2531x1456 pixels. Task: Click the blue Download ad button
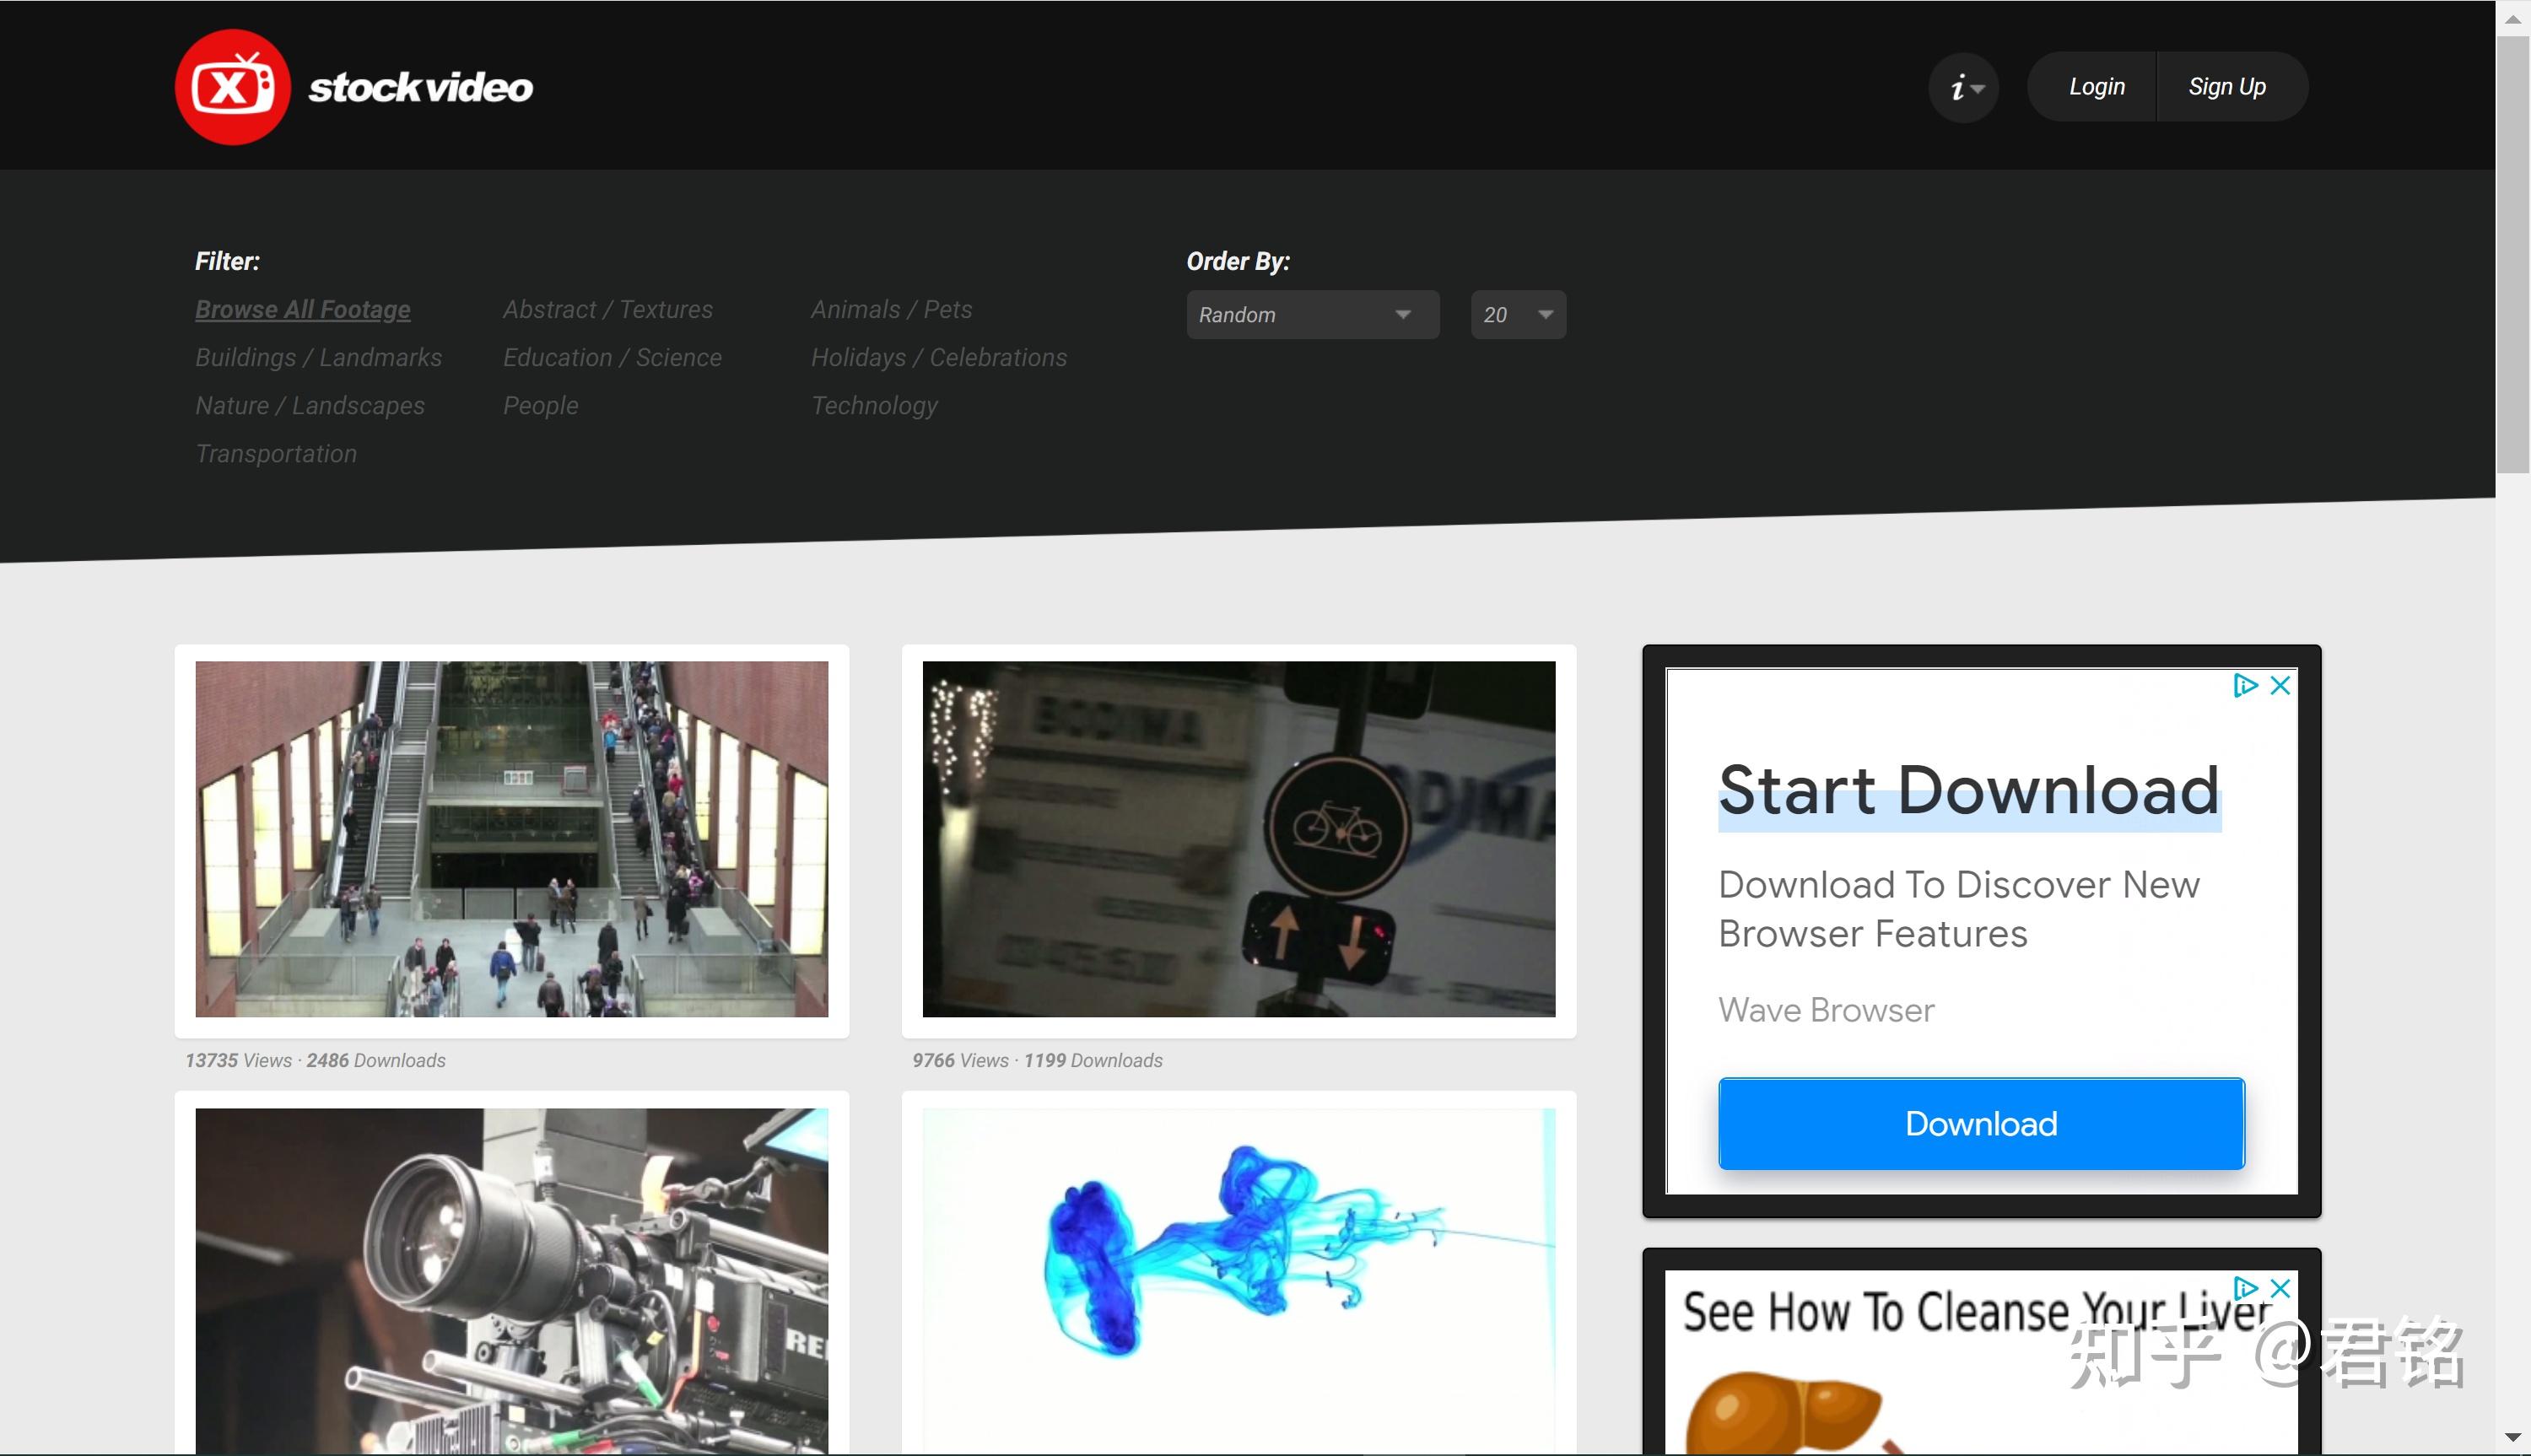(x=1981, y=1124)
